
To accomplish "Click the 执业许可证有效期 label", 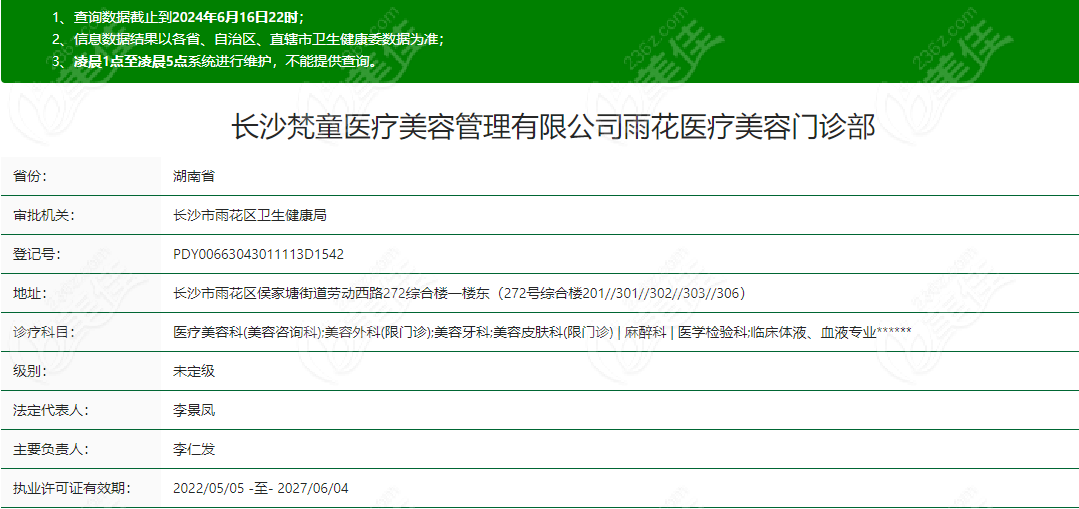I will 72,489.
